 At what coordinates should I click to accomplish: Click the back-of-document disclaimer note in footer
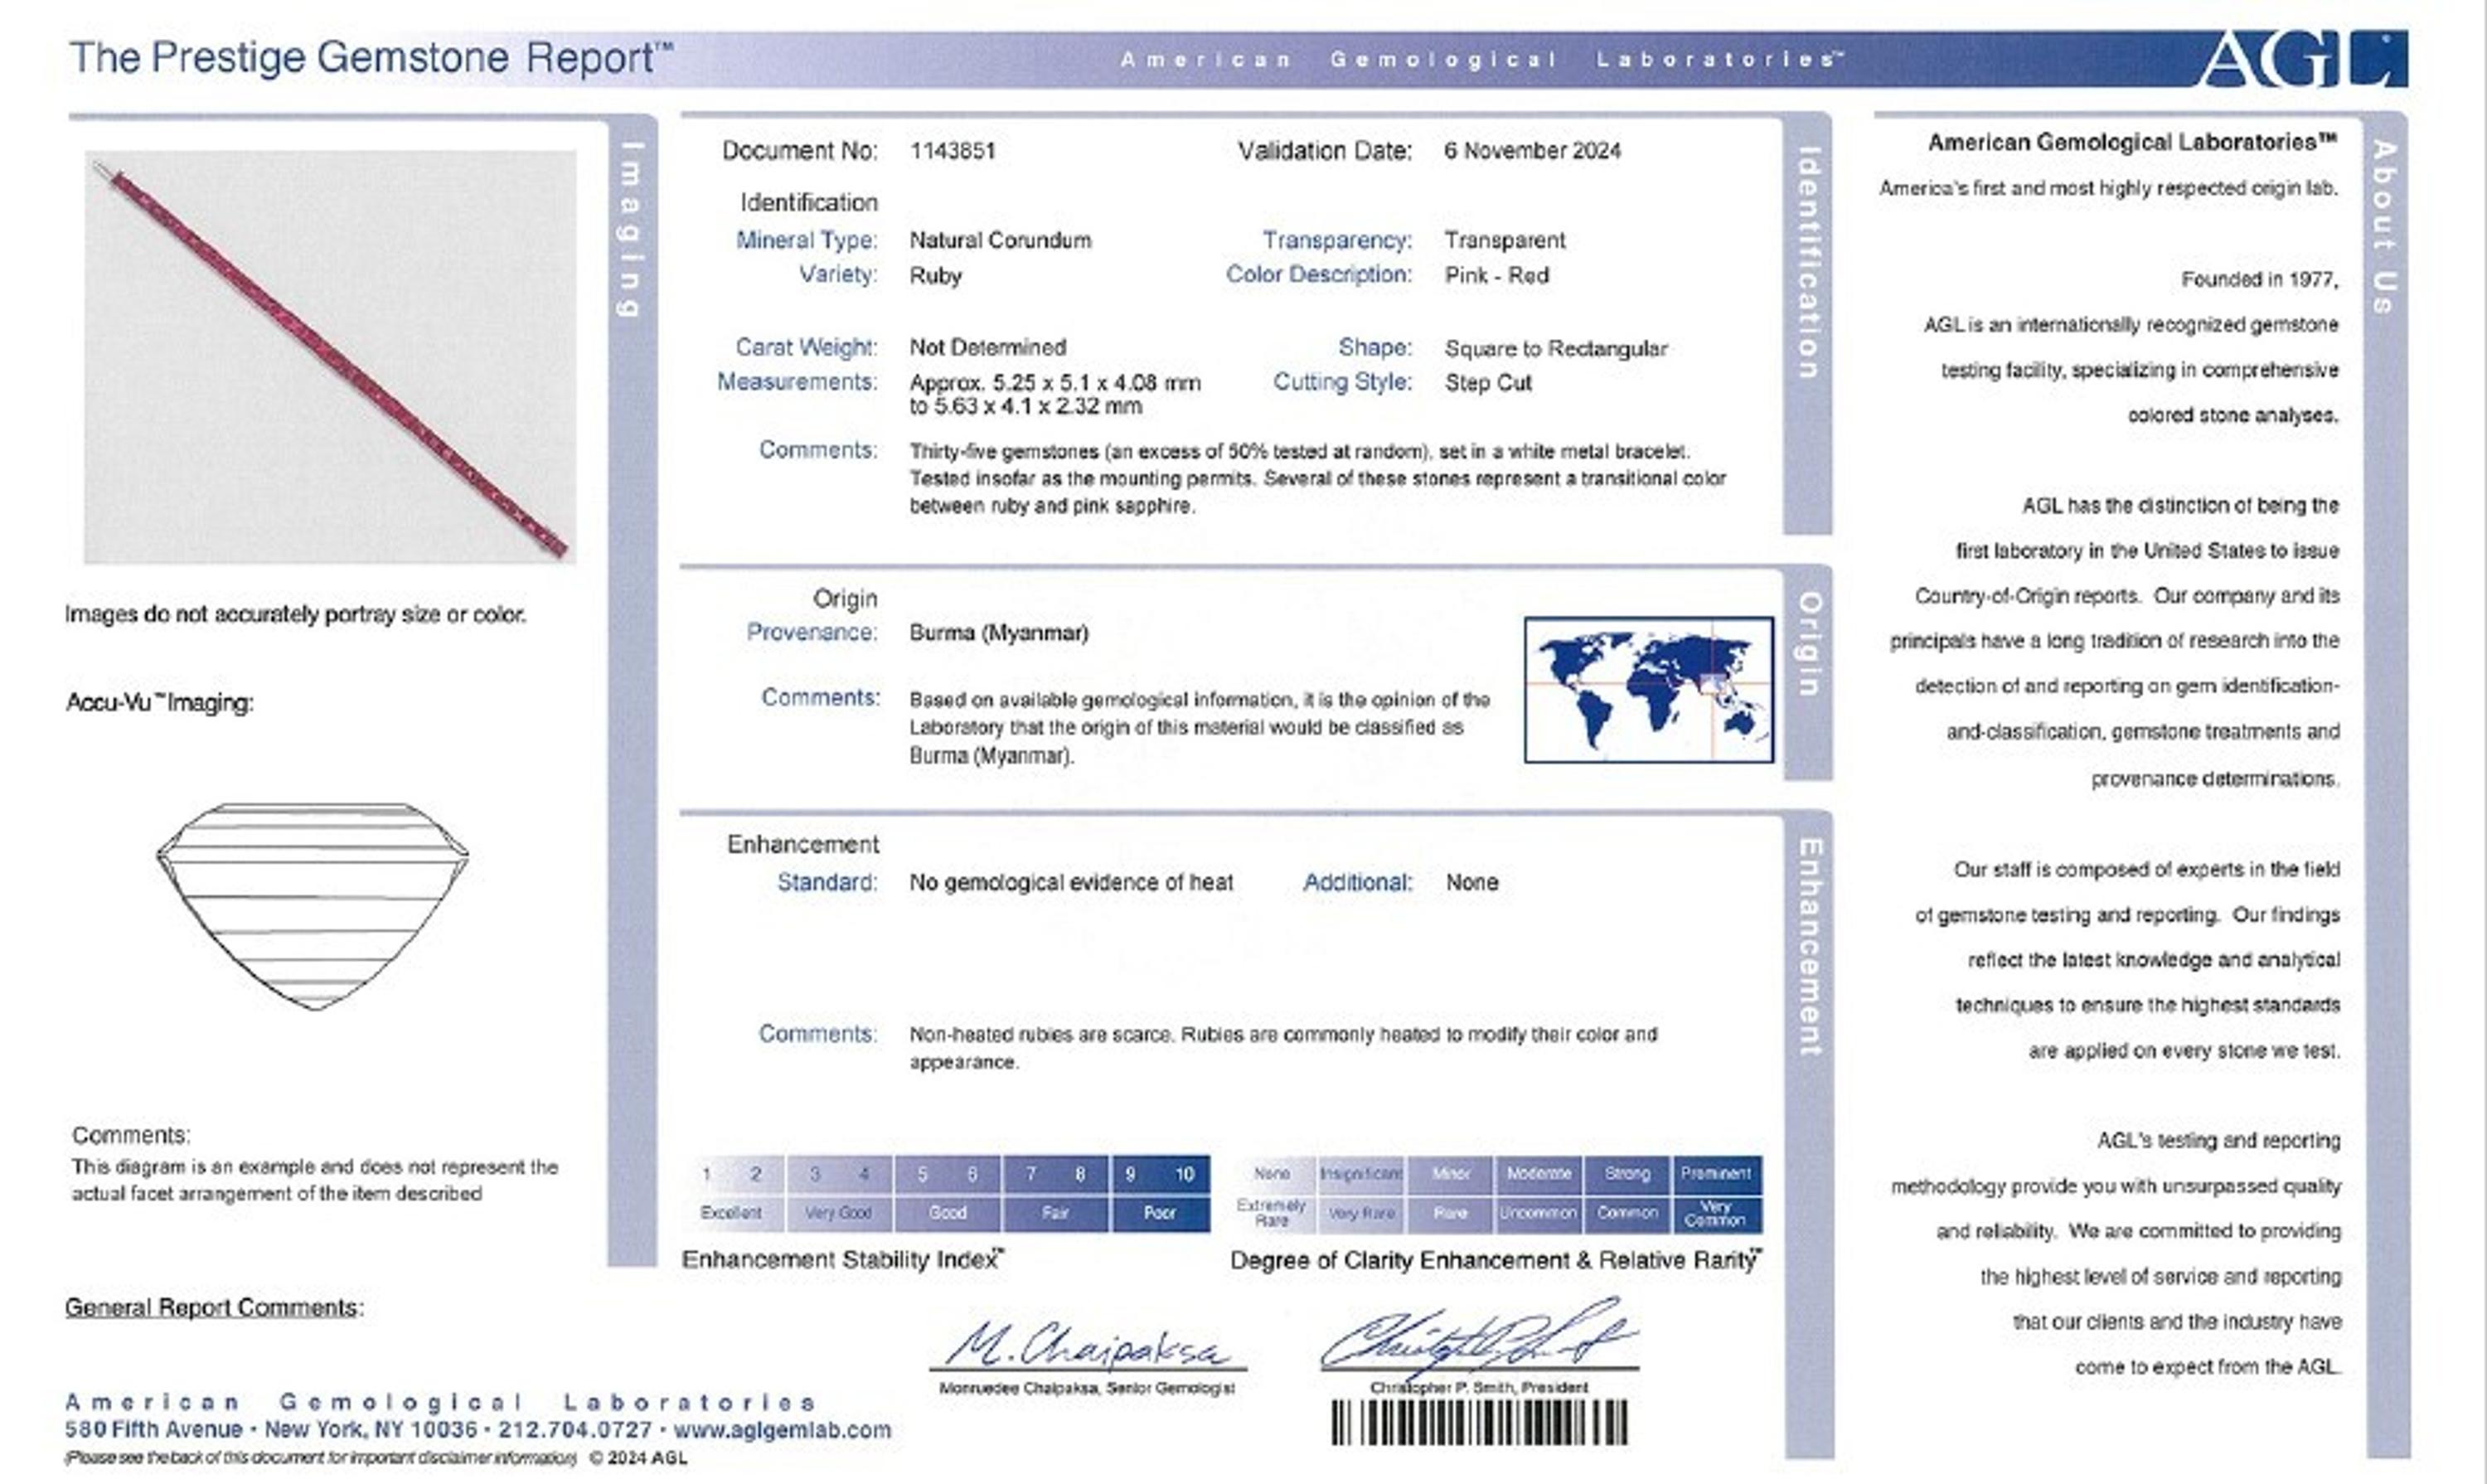tap(321, 1458)
